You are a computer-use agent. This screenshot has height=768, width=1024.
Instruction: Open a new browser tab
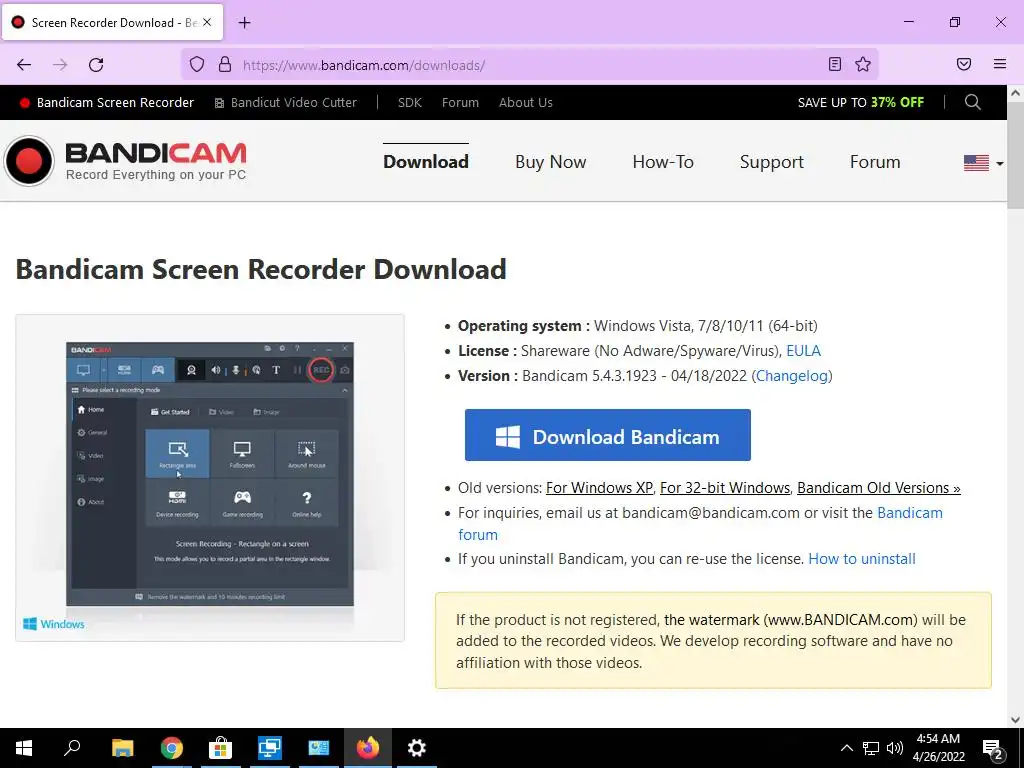click(x=244, y=23)
